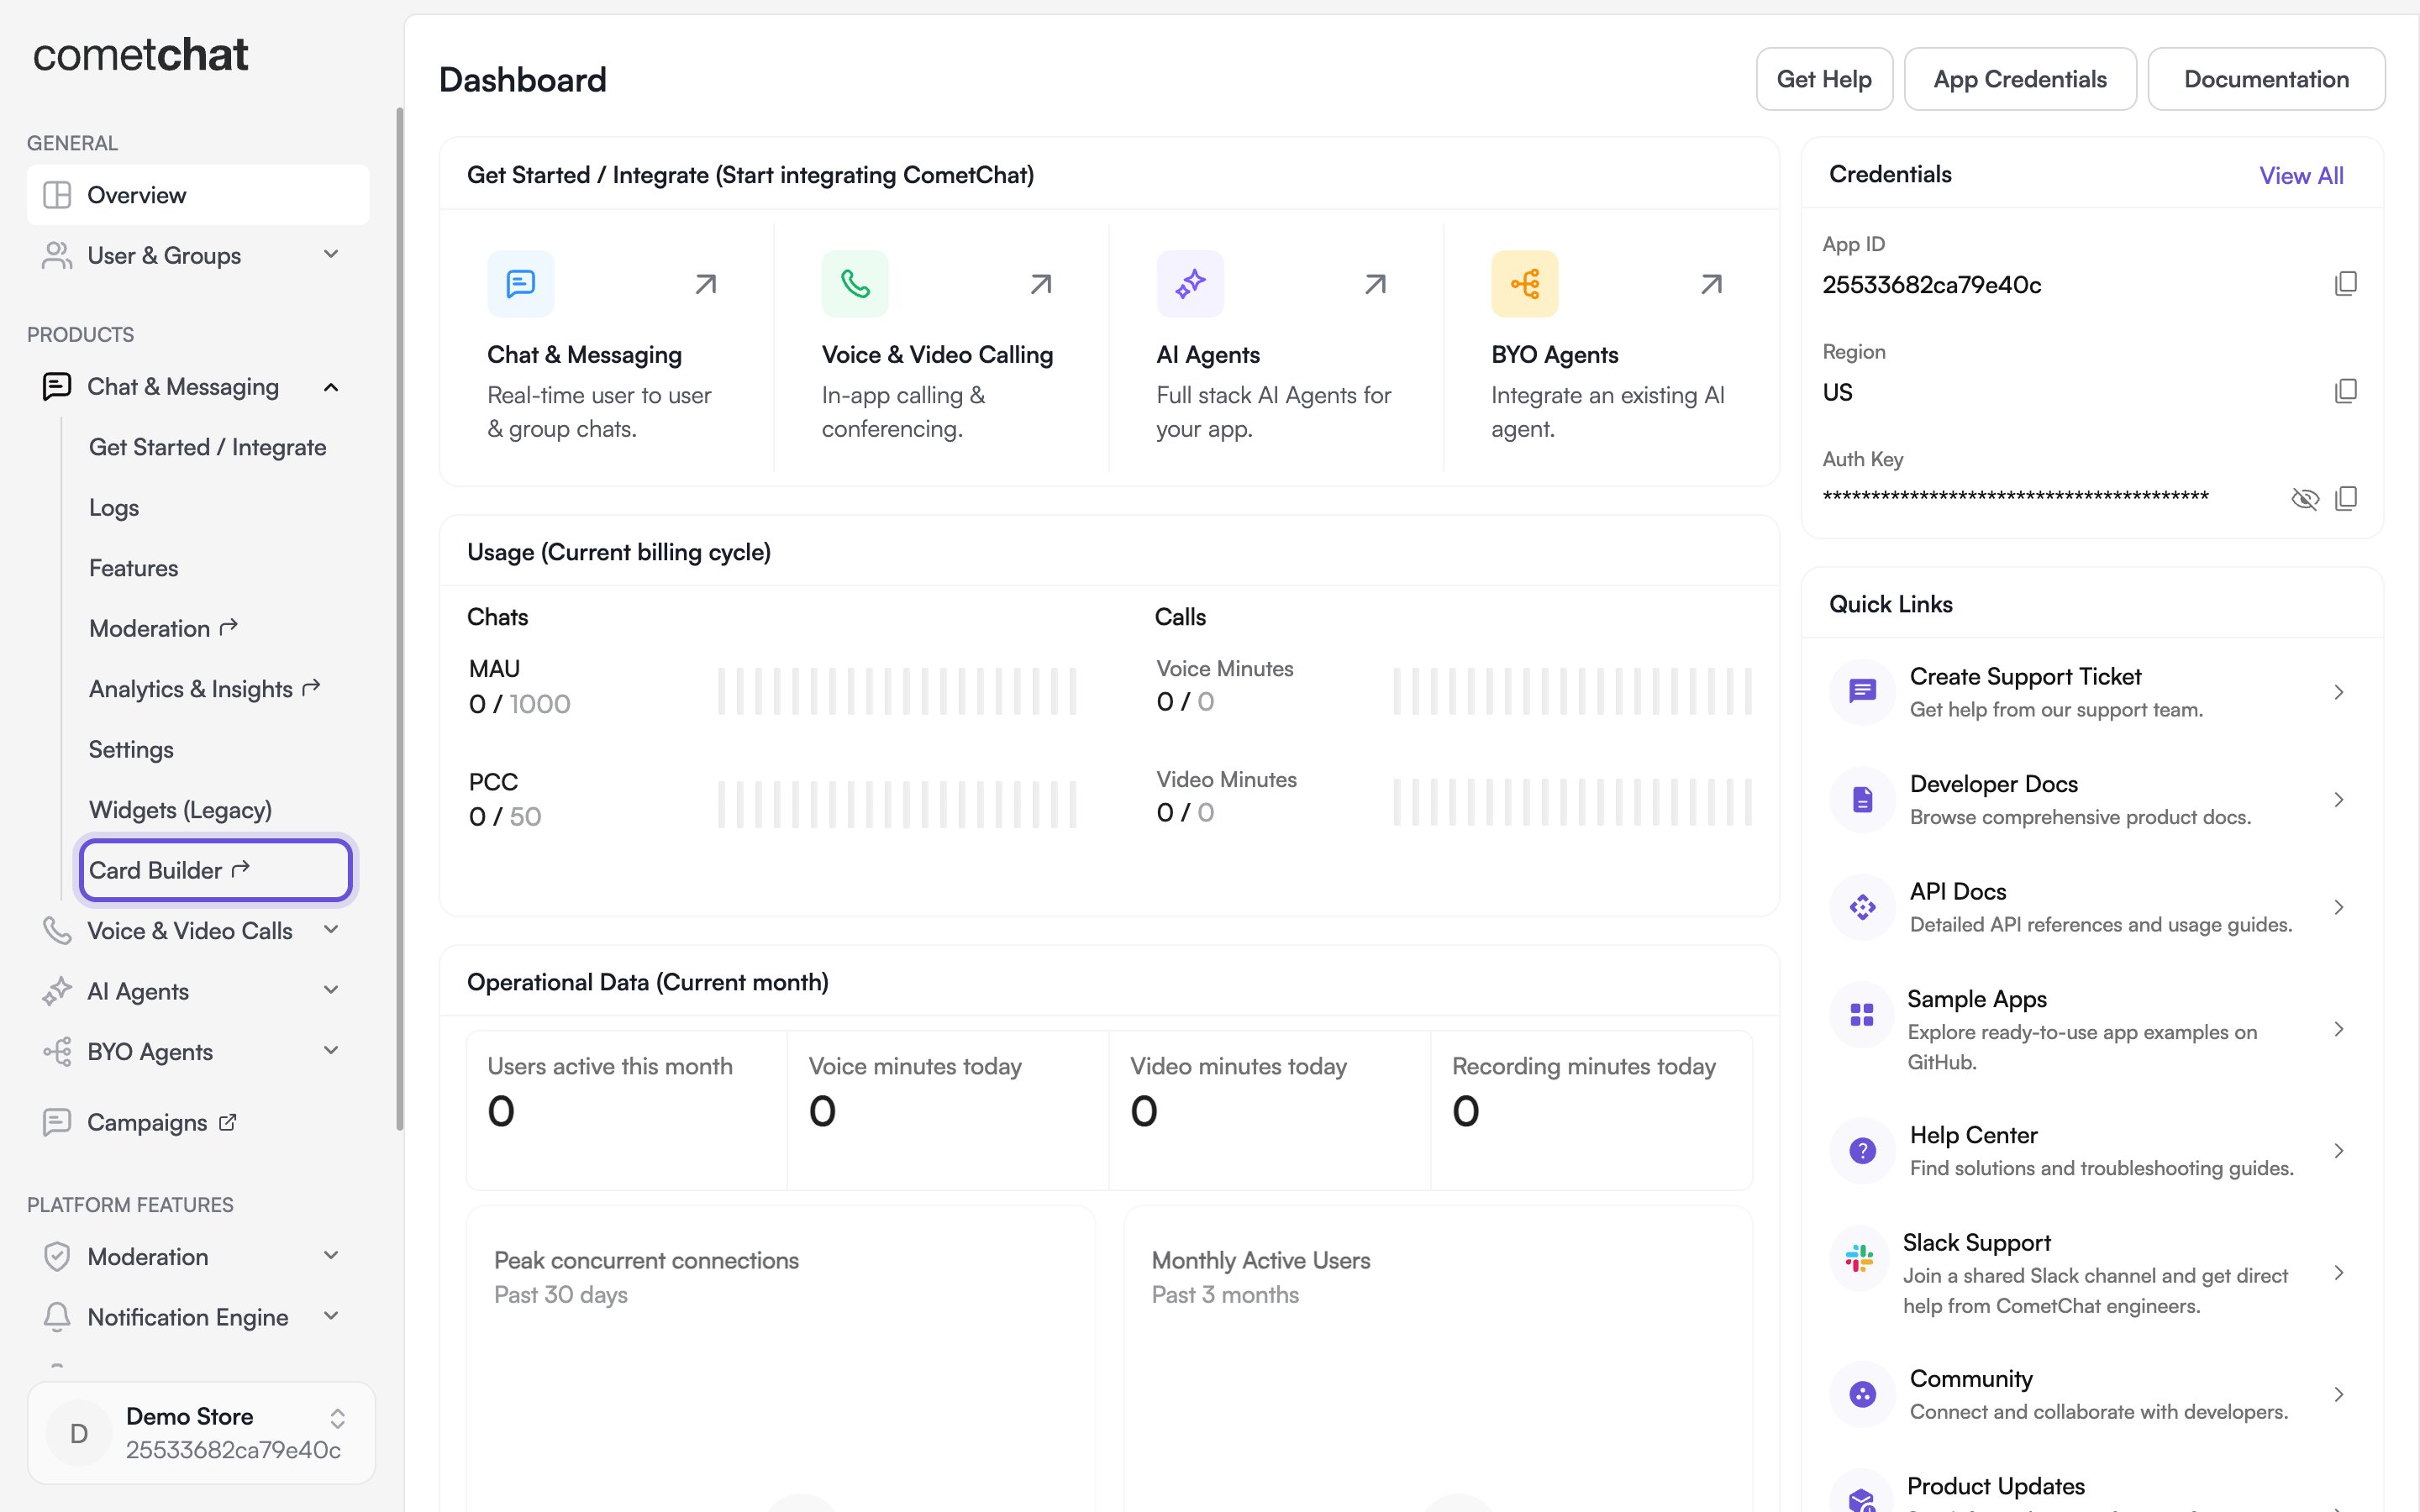Click the Community icon

(1862, 1394)
